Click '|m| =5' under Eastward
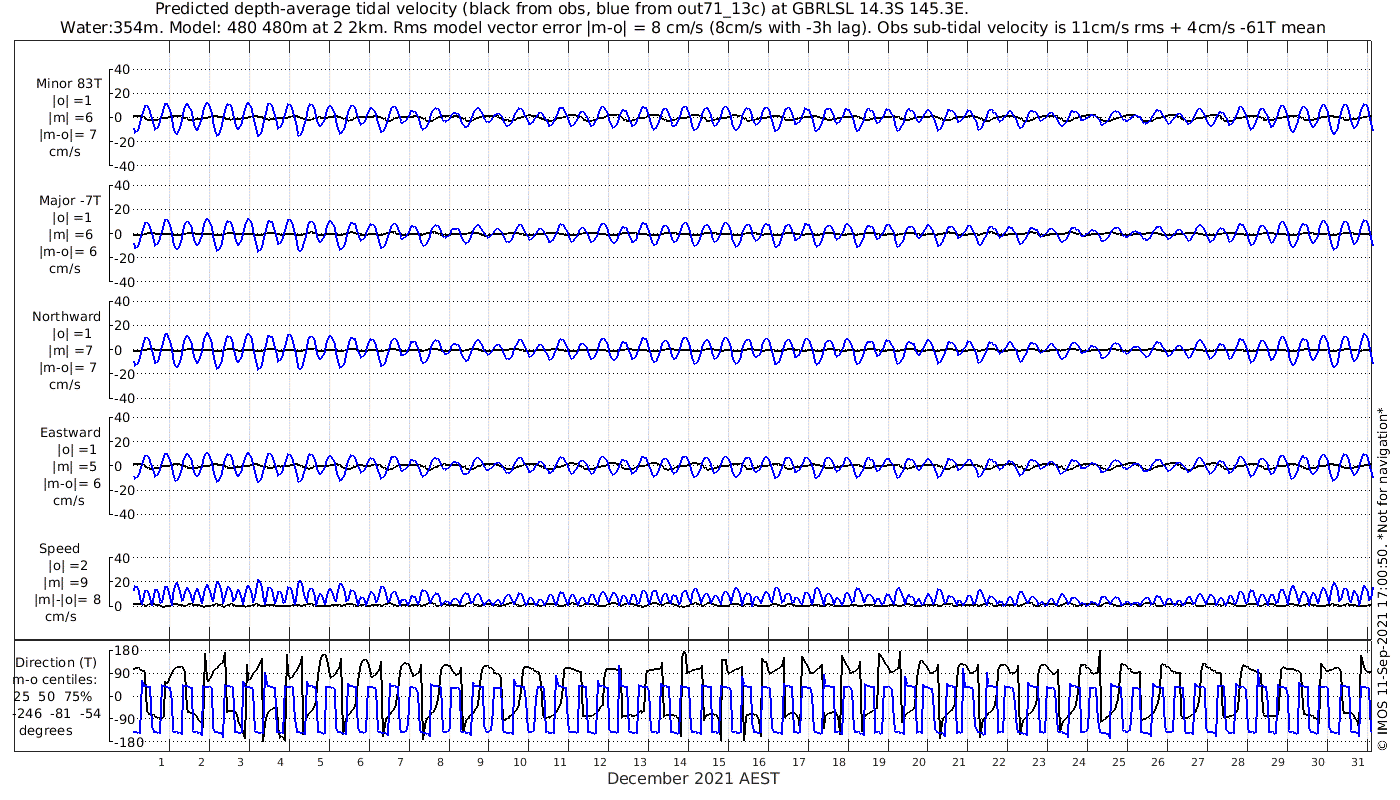 coord(73,467)
